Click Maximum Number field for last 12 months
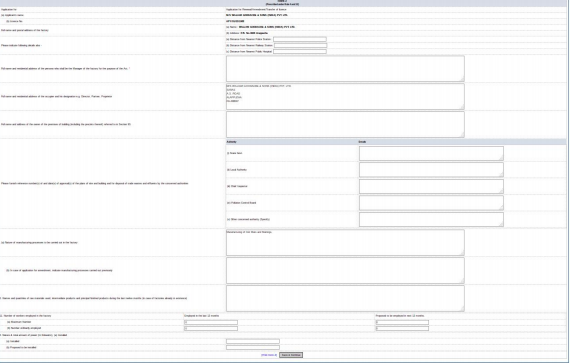 pos(211,322)
